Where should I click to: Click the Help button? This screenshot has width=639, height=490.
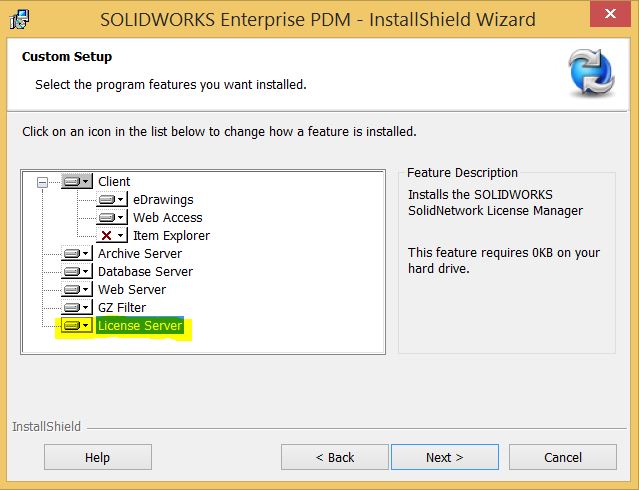97,457
